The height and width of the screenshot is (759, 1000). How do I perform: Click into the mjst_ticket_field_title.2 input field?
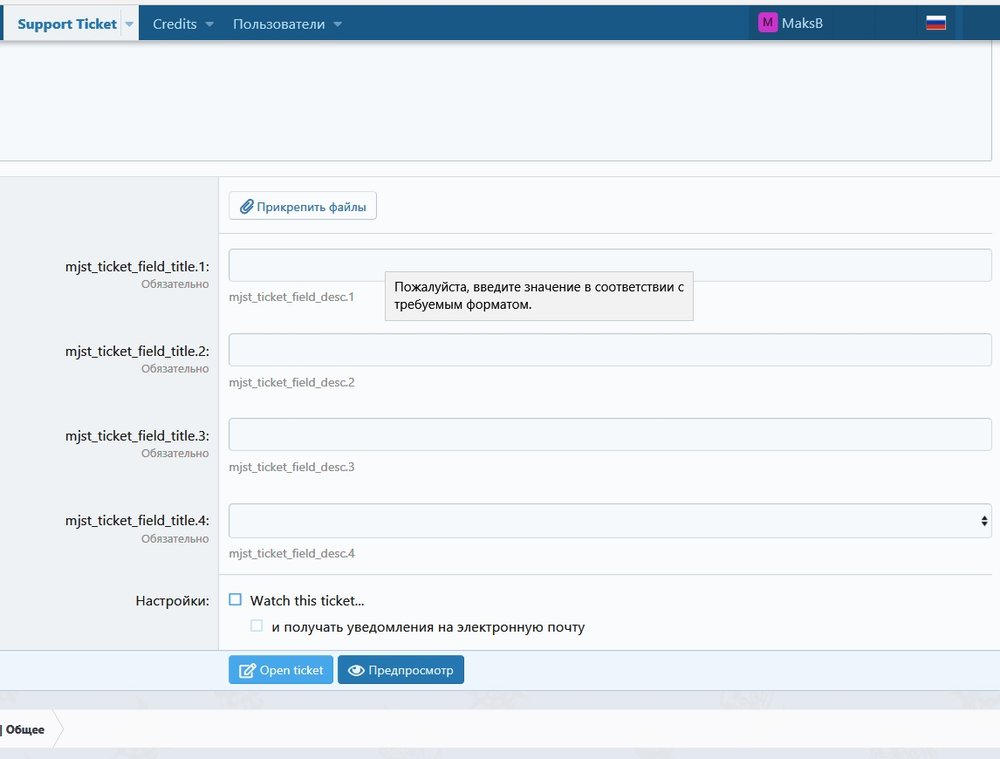coord(610,350)
